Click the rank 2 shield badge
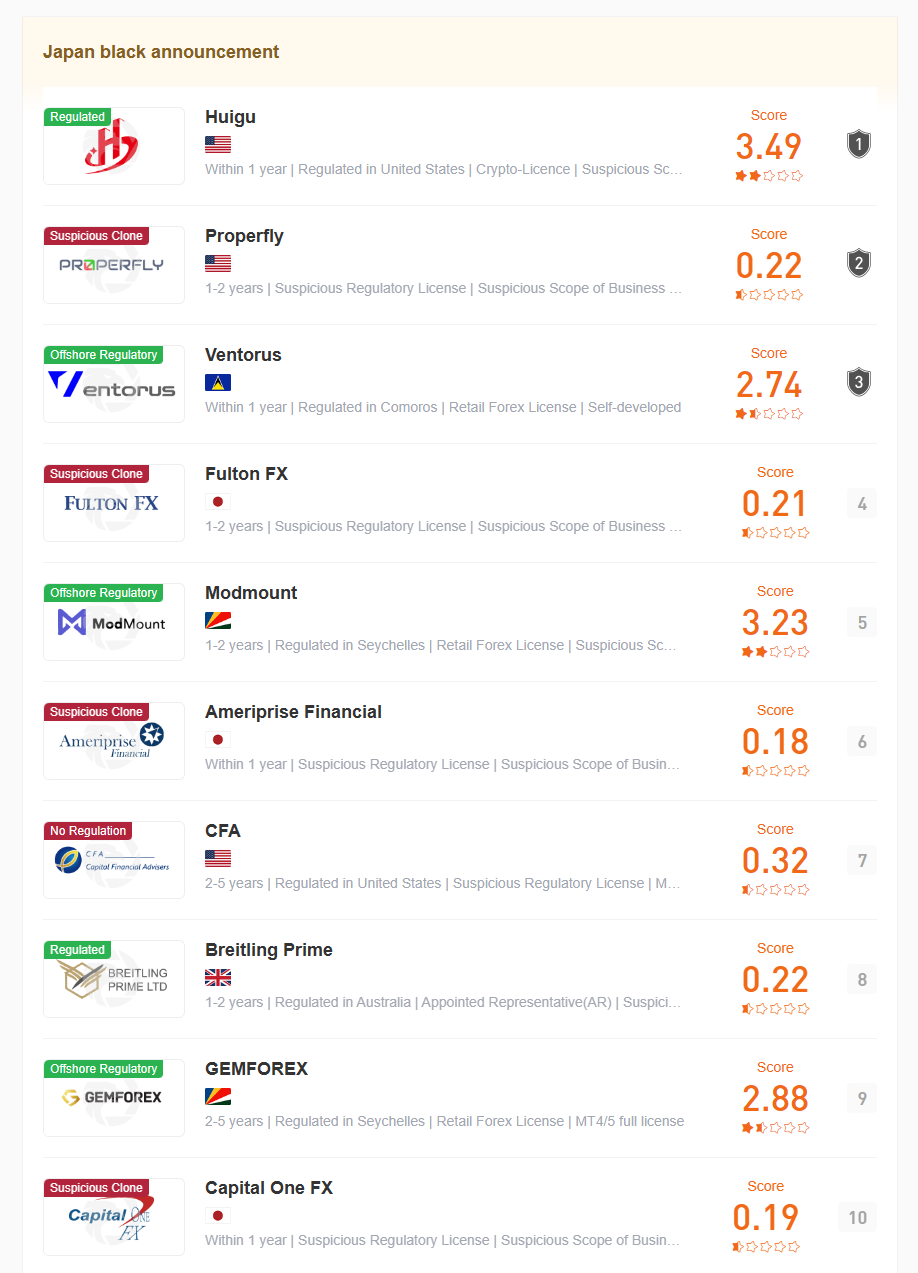The image size is (918, 1273). 859,264
